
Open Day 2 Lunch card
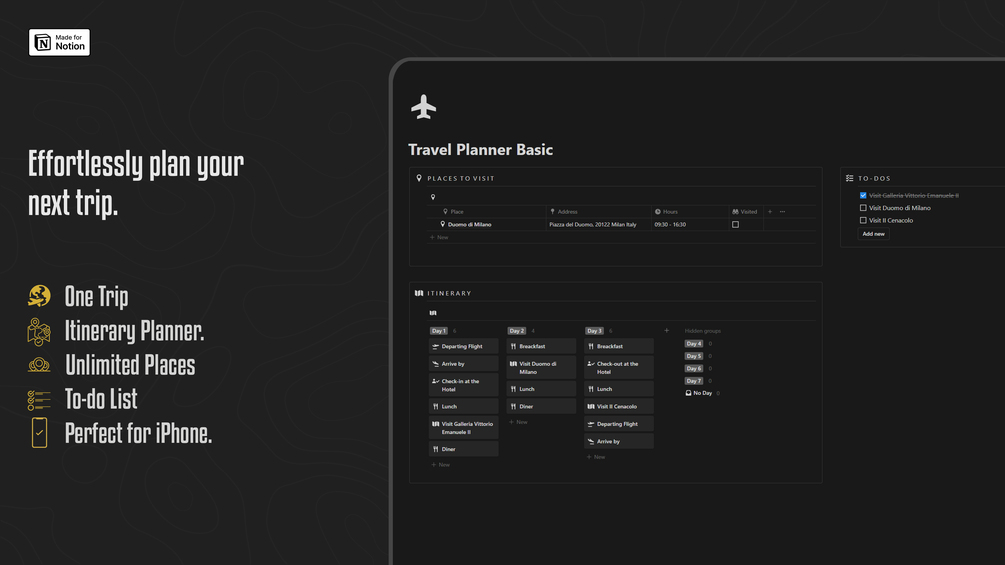pyautogui.click(x=542, y=389)
